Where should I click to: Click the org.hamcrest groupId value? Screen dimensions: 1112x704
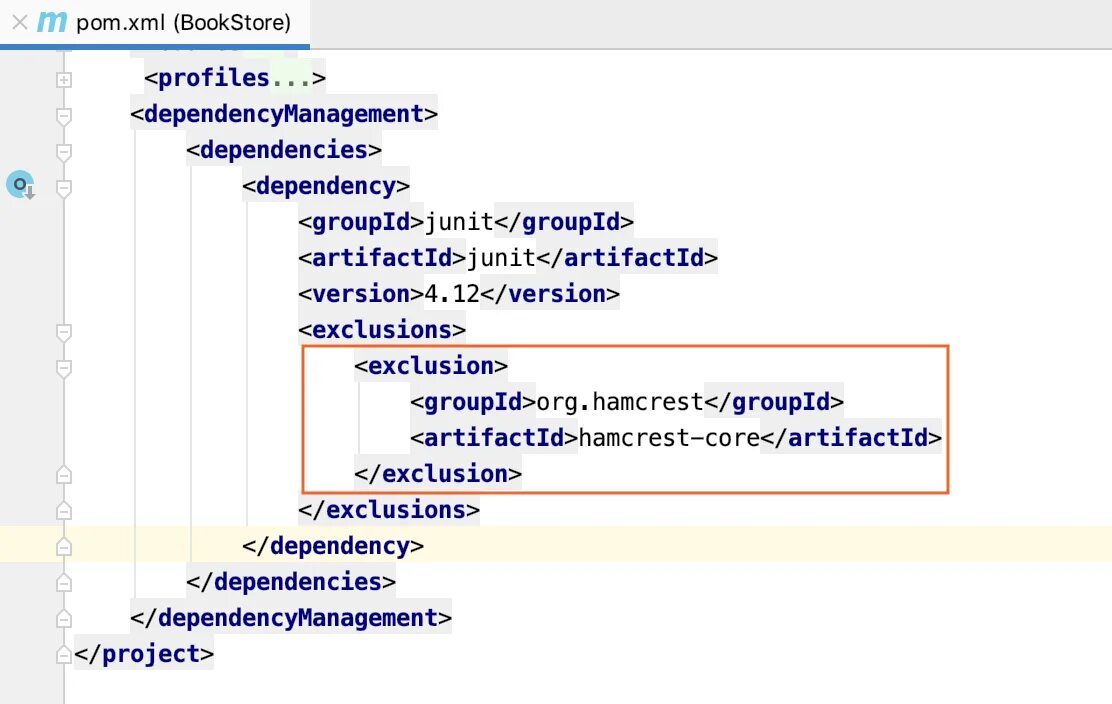(620, 402)
